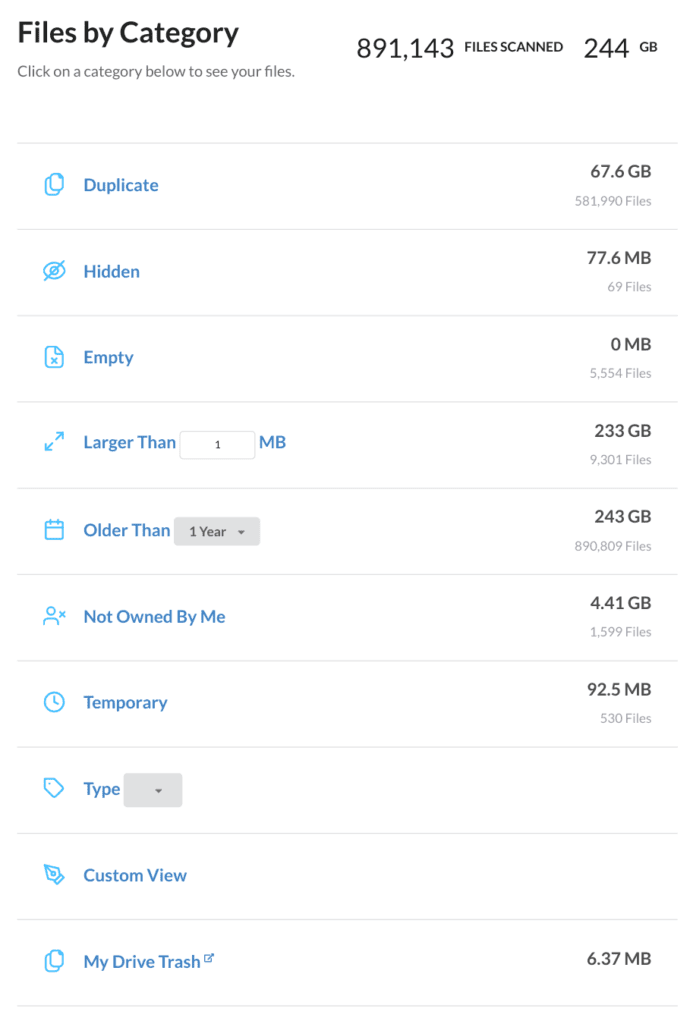Screen dimensions: 693x1024
Task: Open the Empty files list
Action: point(108,357)
